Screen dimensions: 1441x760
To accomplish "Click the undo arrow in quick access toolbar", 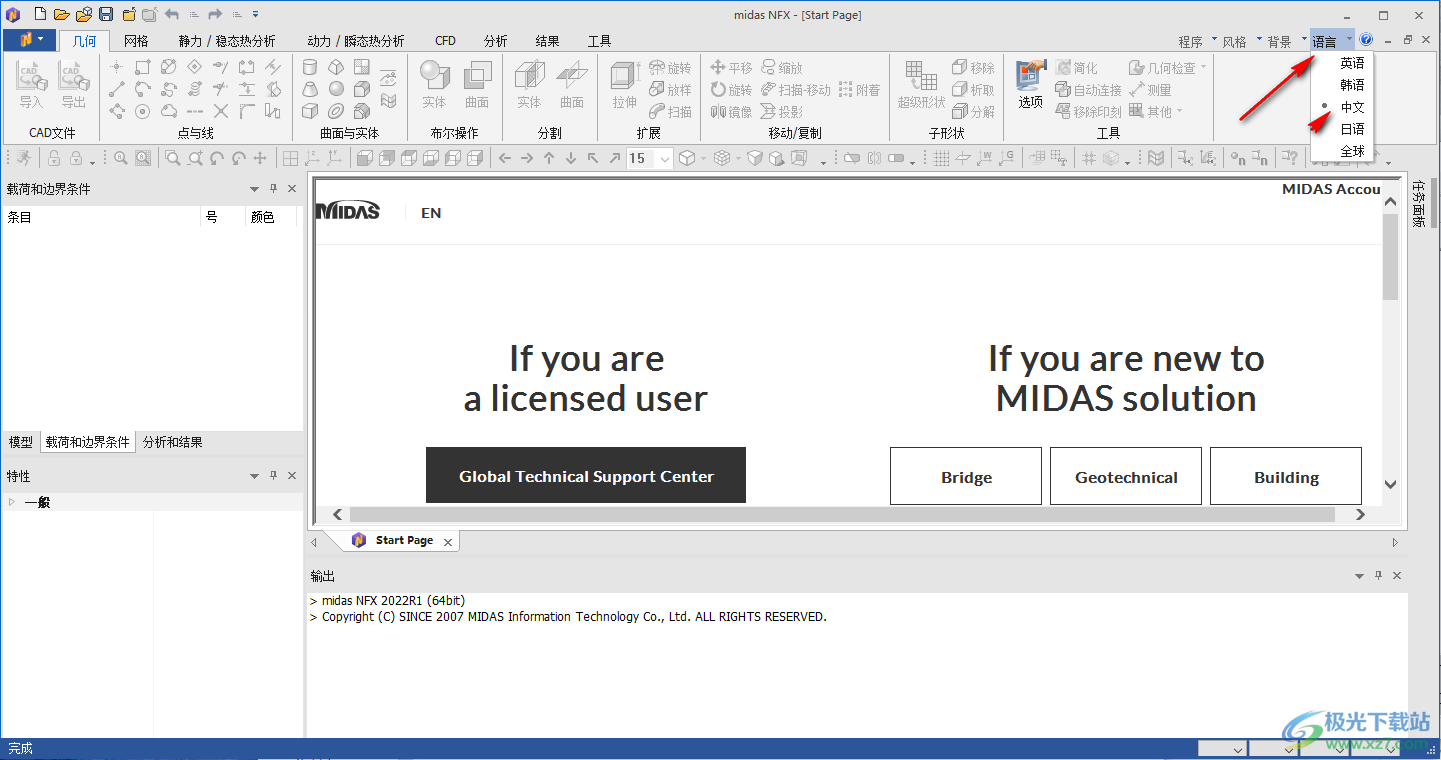I will pos(171,14).
